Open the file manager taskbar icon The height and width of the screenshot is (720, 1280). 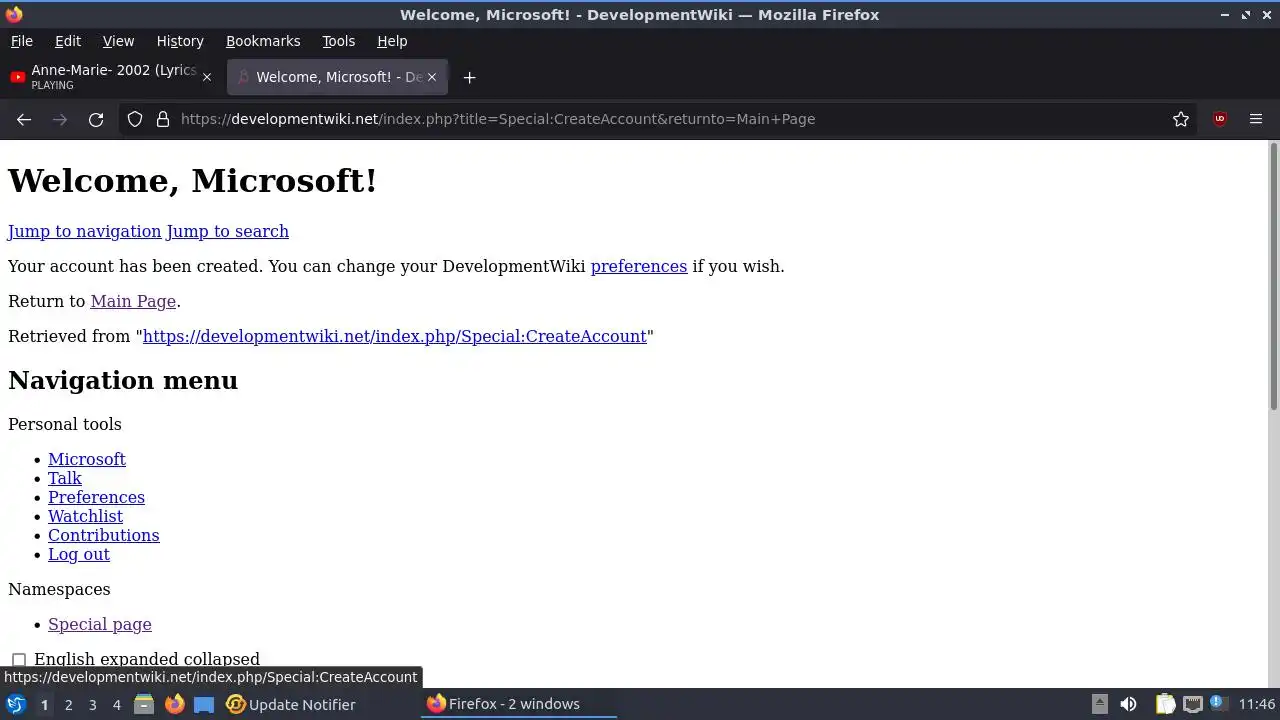(144, 704)
